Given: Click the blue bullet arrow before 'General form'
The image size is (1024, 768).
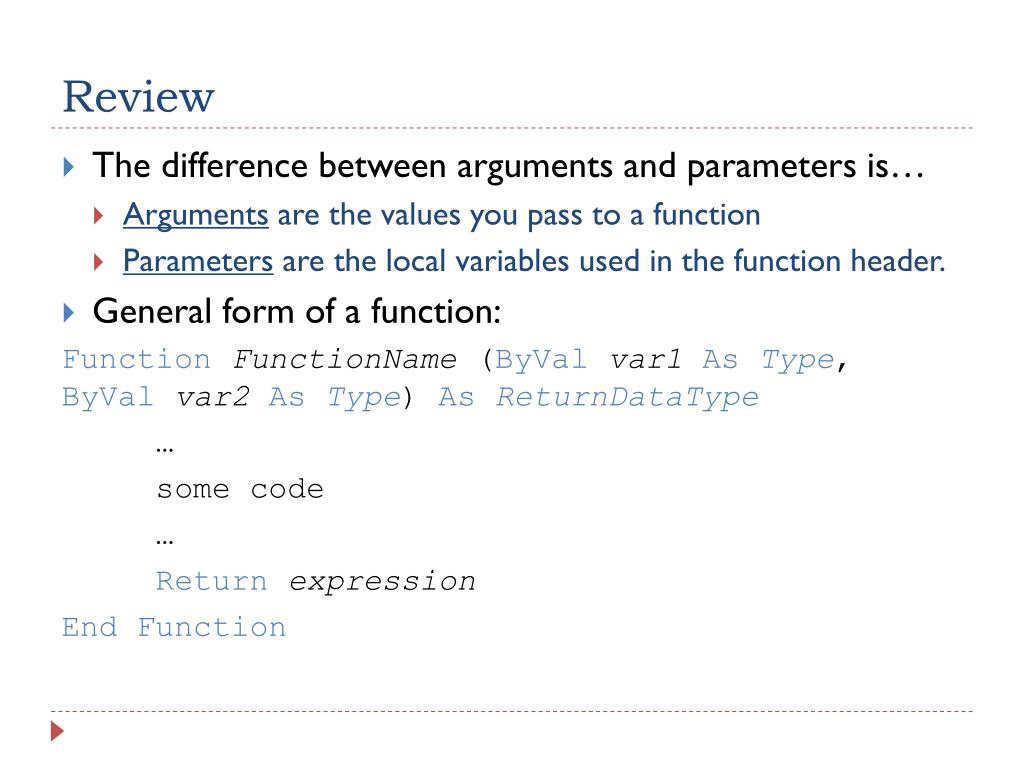Looking at the screenshot, I should 69,312.
